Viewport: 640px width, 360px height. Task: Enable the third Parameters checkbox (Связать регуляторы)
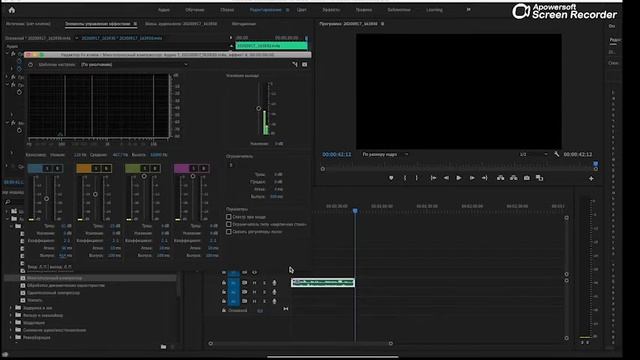[229, 231]
